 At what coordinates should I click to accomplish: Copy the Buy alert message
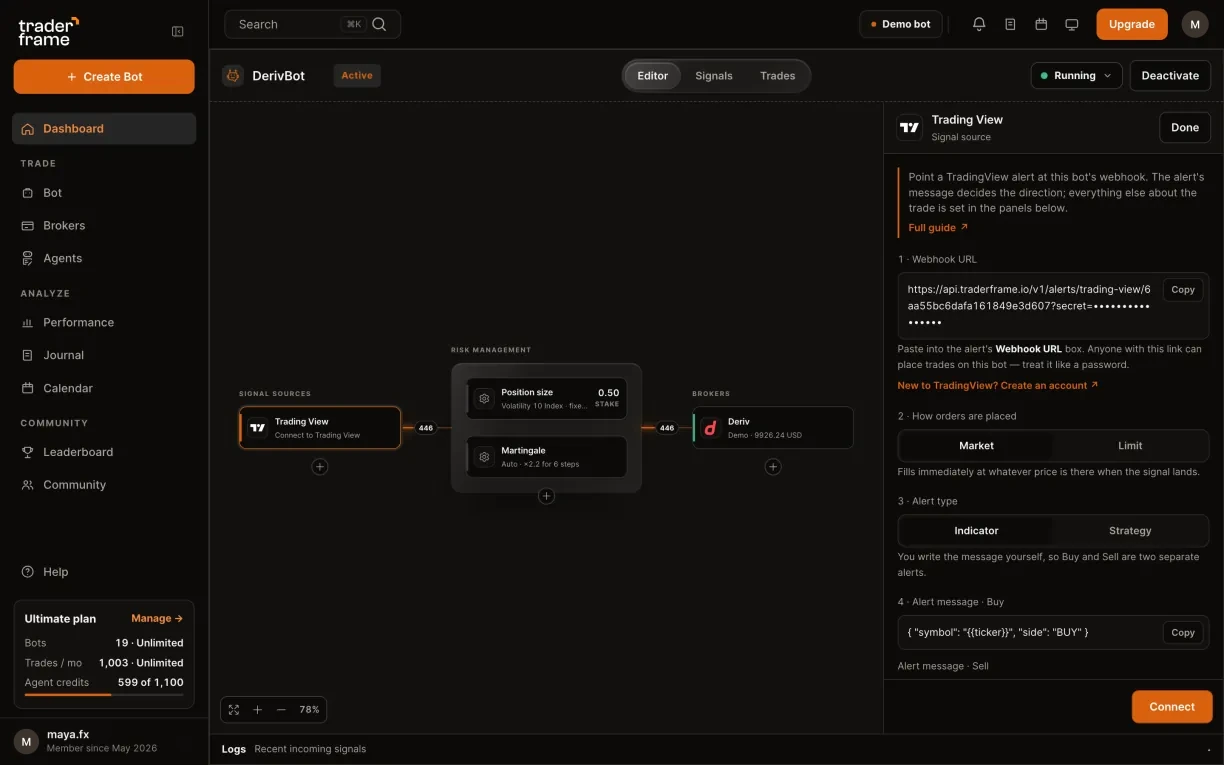(x=1183, y=632)
